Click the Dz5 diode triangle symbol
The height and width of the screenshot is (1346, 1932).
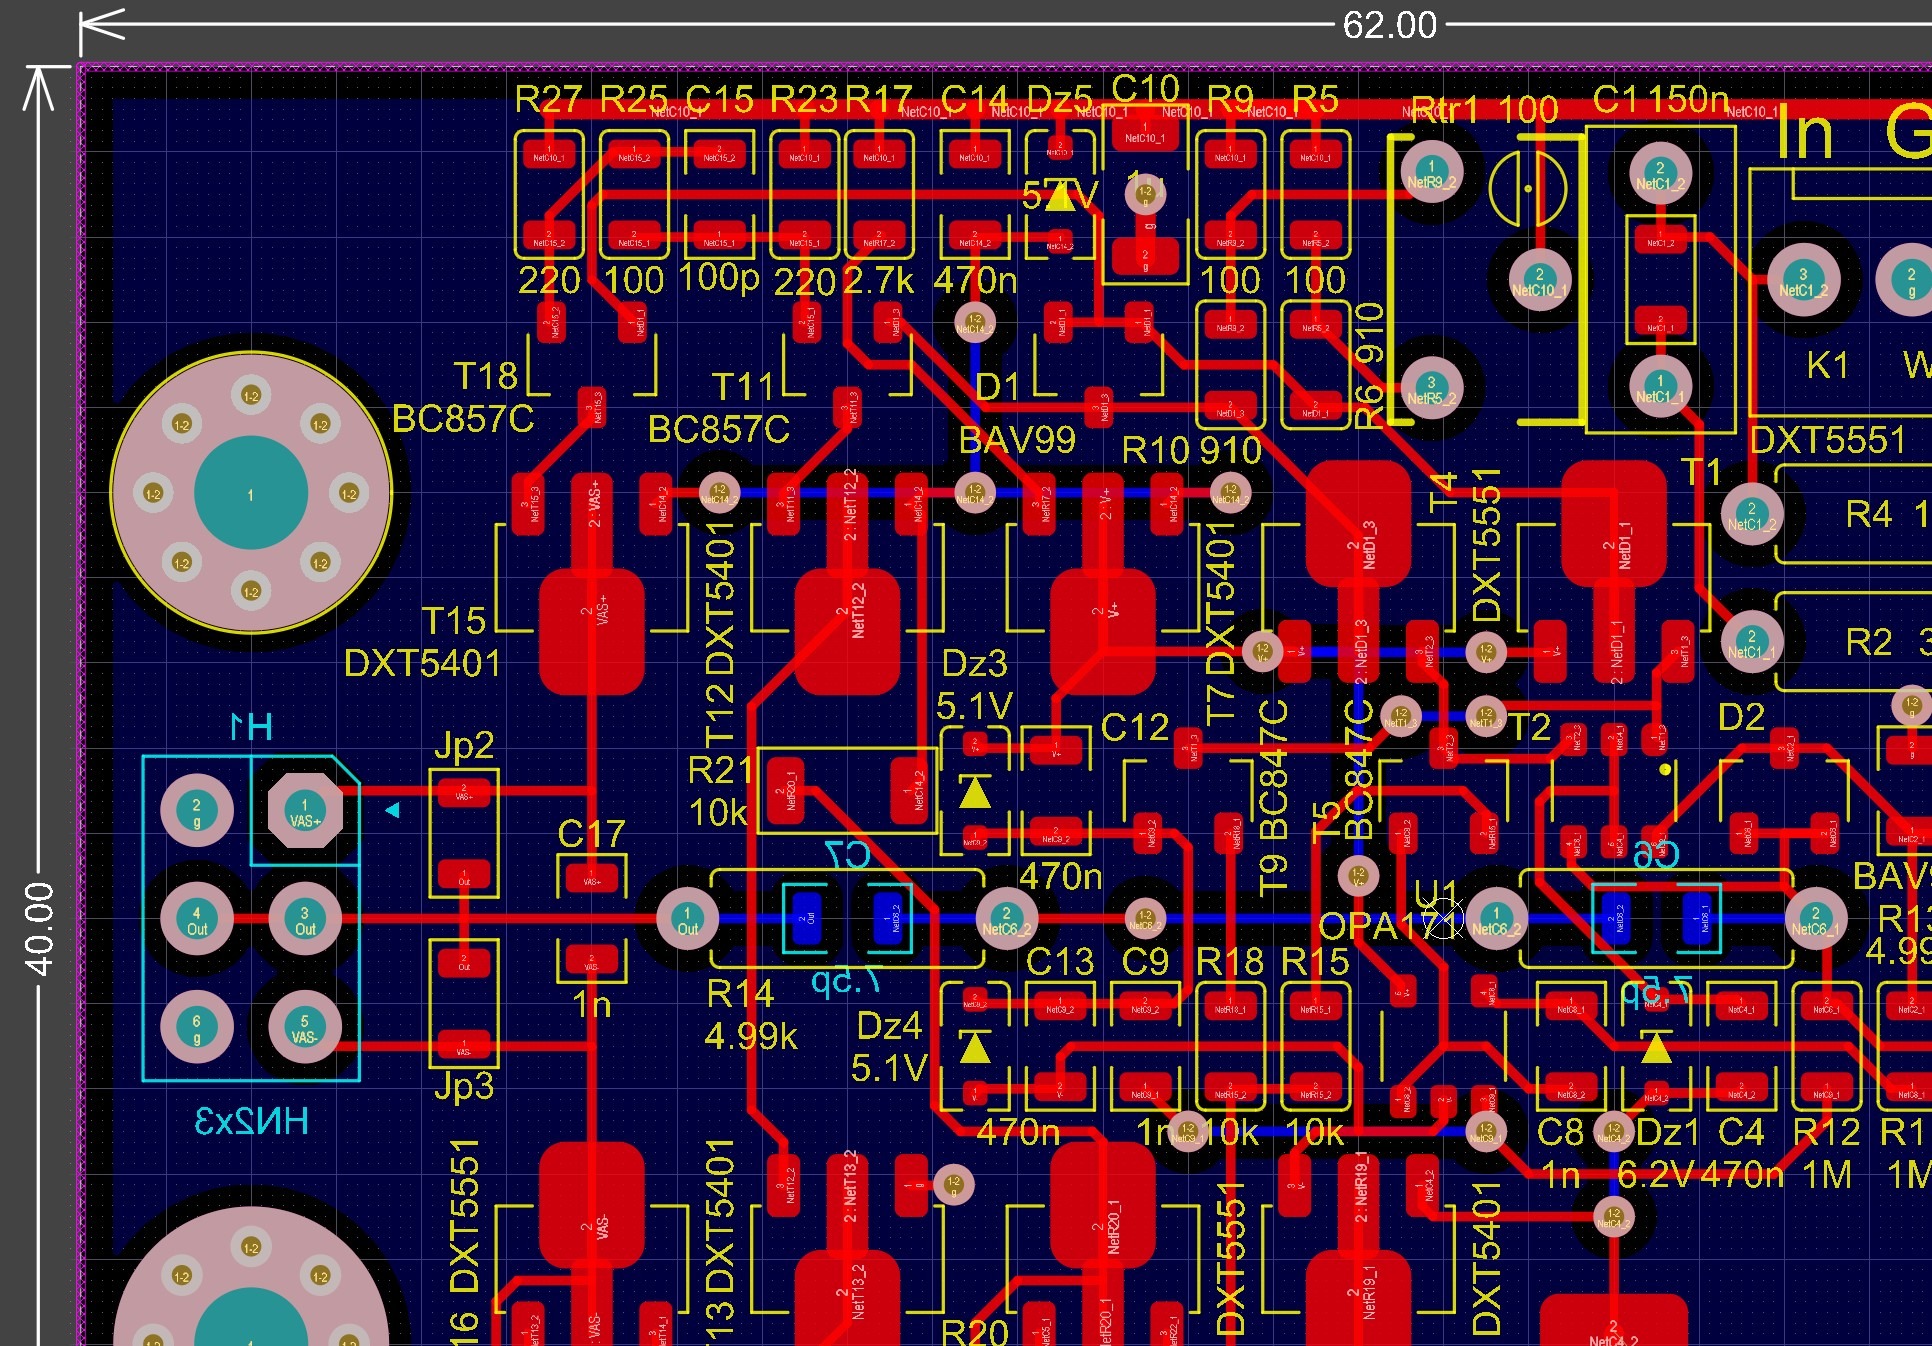pos(1060,195)
